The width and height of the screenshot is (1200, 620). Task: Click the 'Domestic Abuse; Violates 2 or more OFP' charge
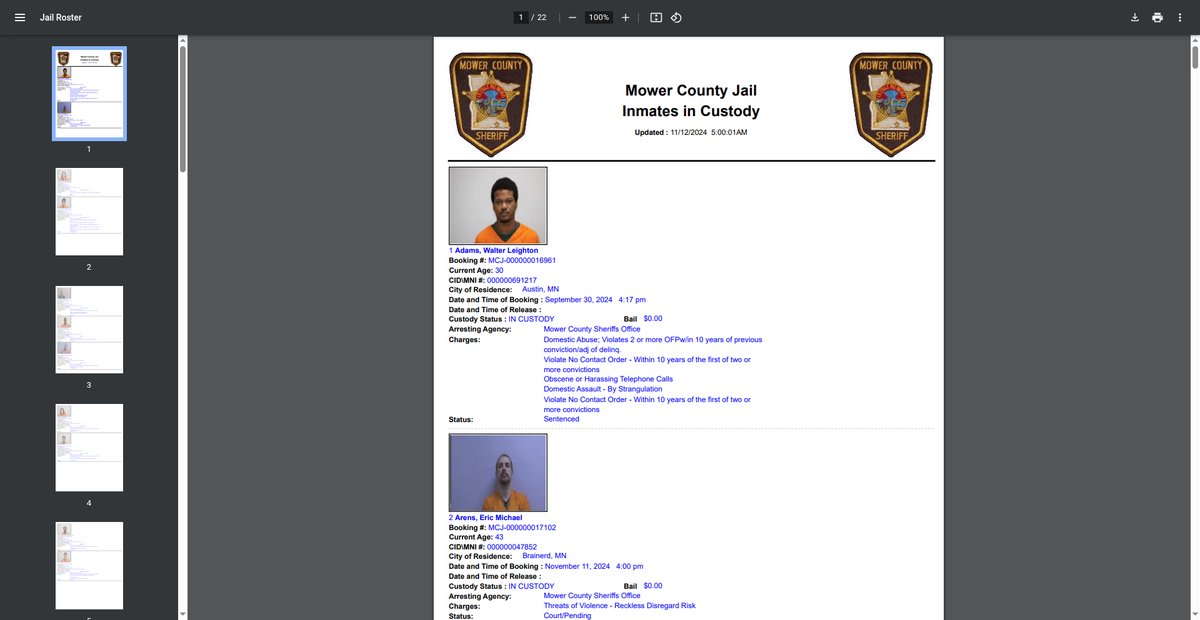pos(653,344)
